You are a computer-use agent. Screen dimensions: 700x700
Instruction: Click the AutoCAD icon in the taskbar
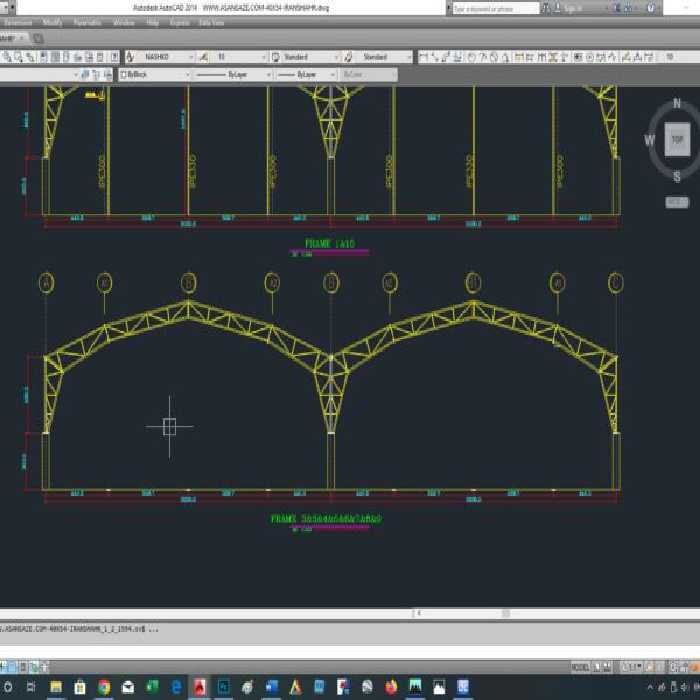(x=200, y=686)
